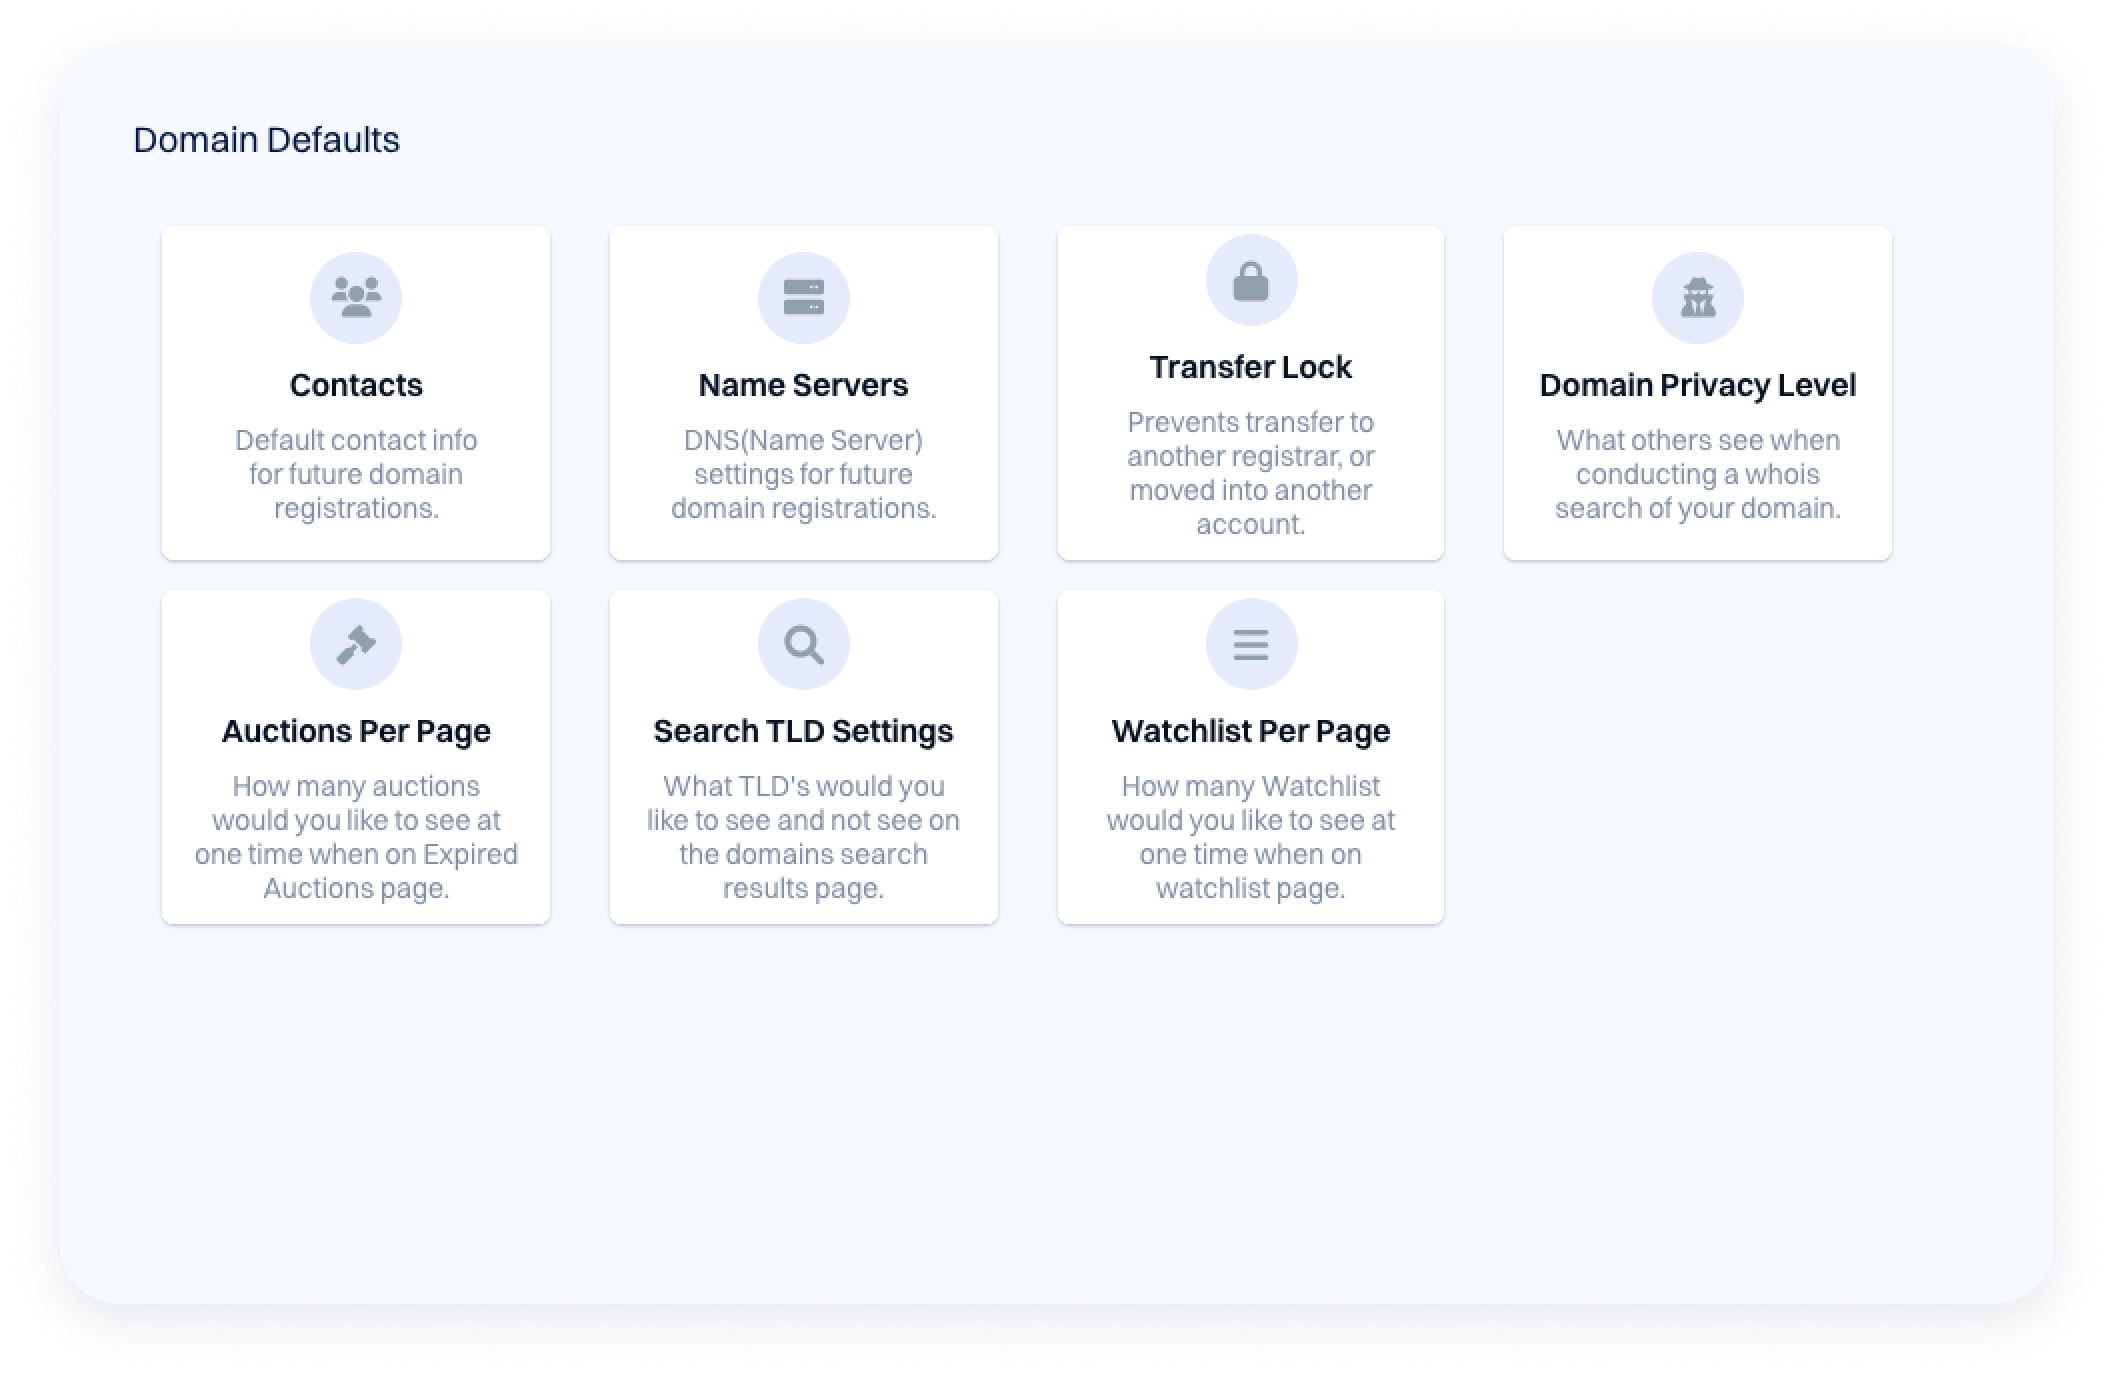This screenshot has width=2114, height=1380.
Task: Click the Name Servers server icon
Action: [803, 298]
